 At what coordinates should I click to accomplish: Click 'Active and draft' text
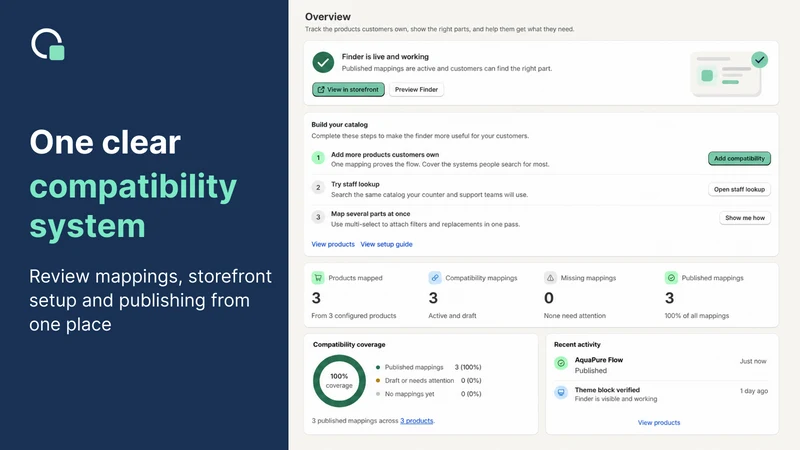pos(452,316)
